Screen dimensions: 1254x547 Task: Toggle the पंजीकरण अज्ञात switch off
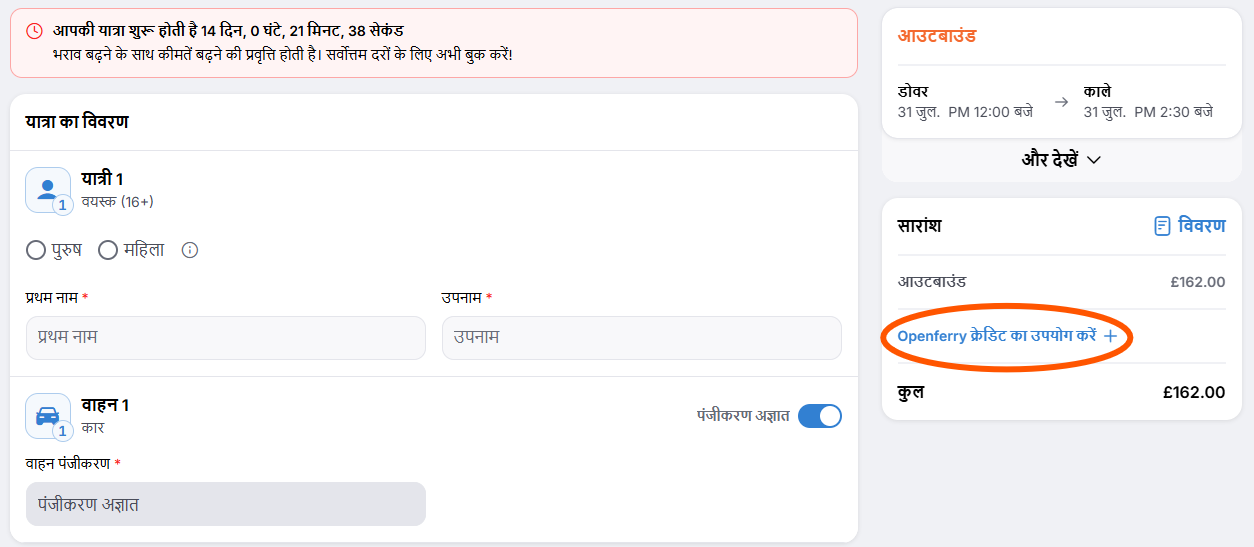[820, 416]
